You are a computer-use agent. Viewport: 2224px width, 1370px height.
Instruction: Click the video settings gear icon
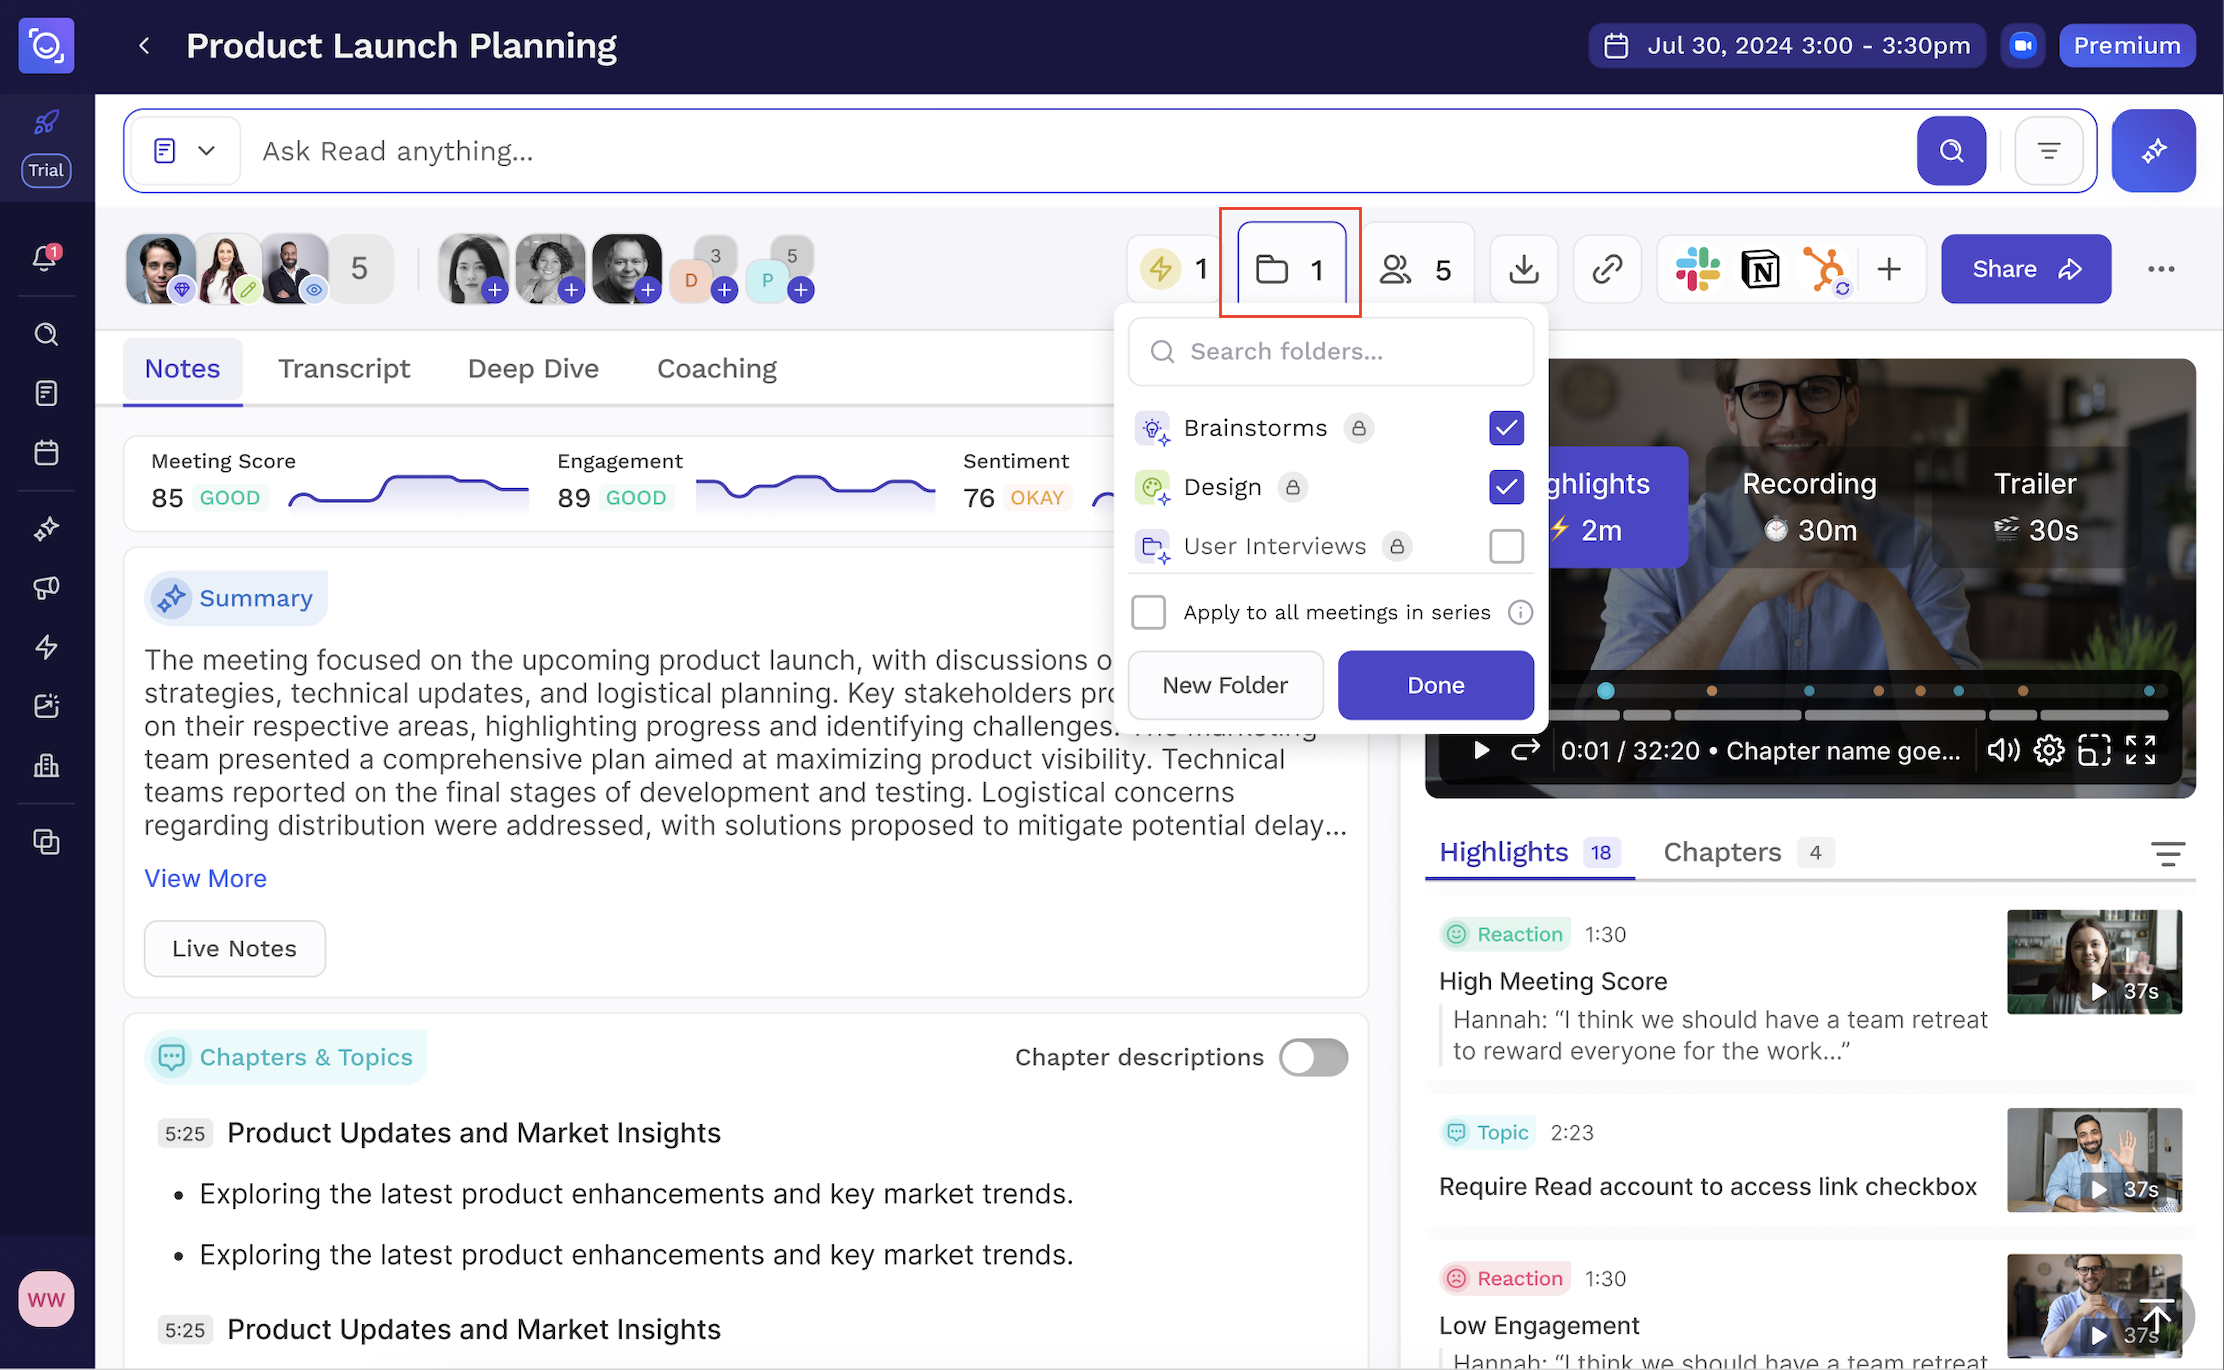[x=2048, y=750]
